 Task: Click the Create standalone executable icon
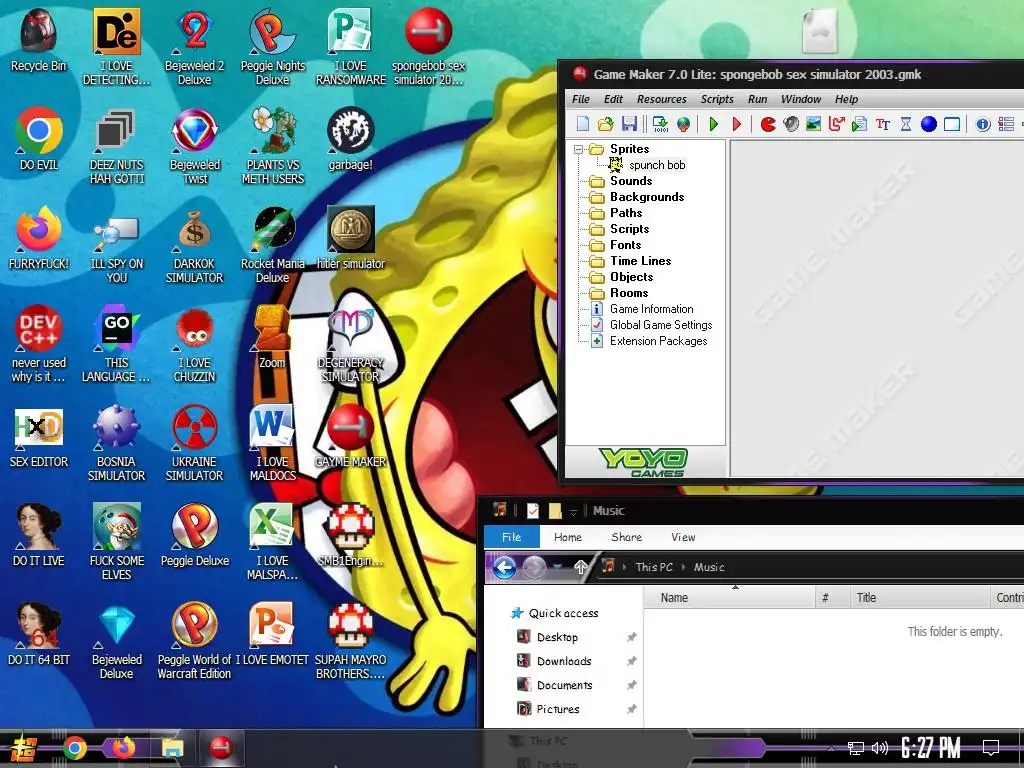[x=660, y=123]
